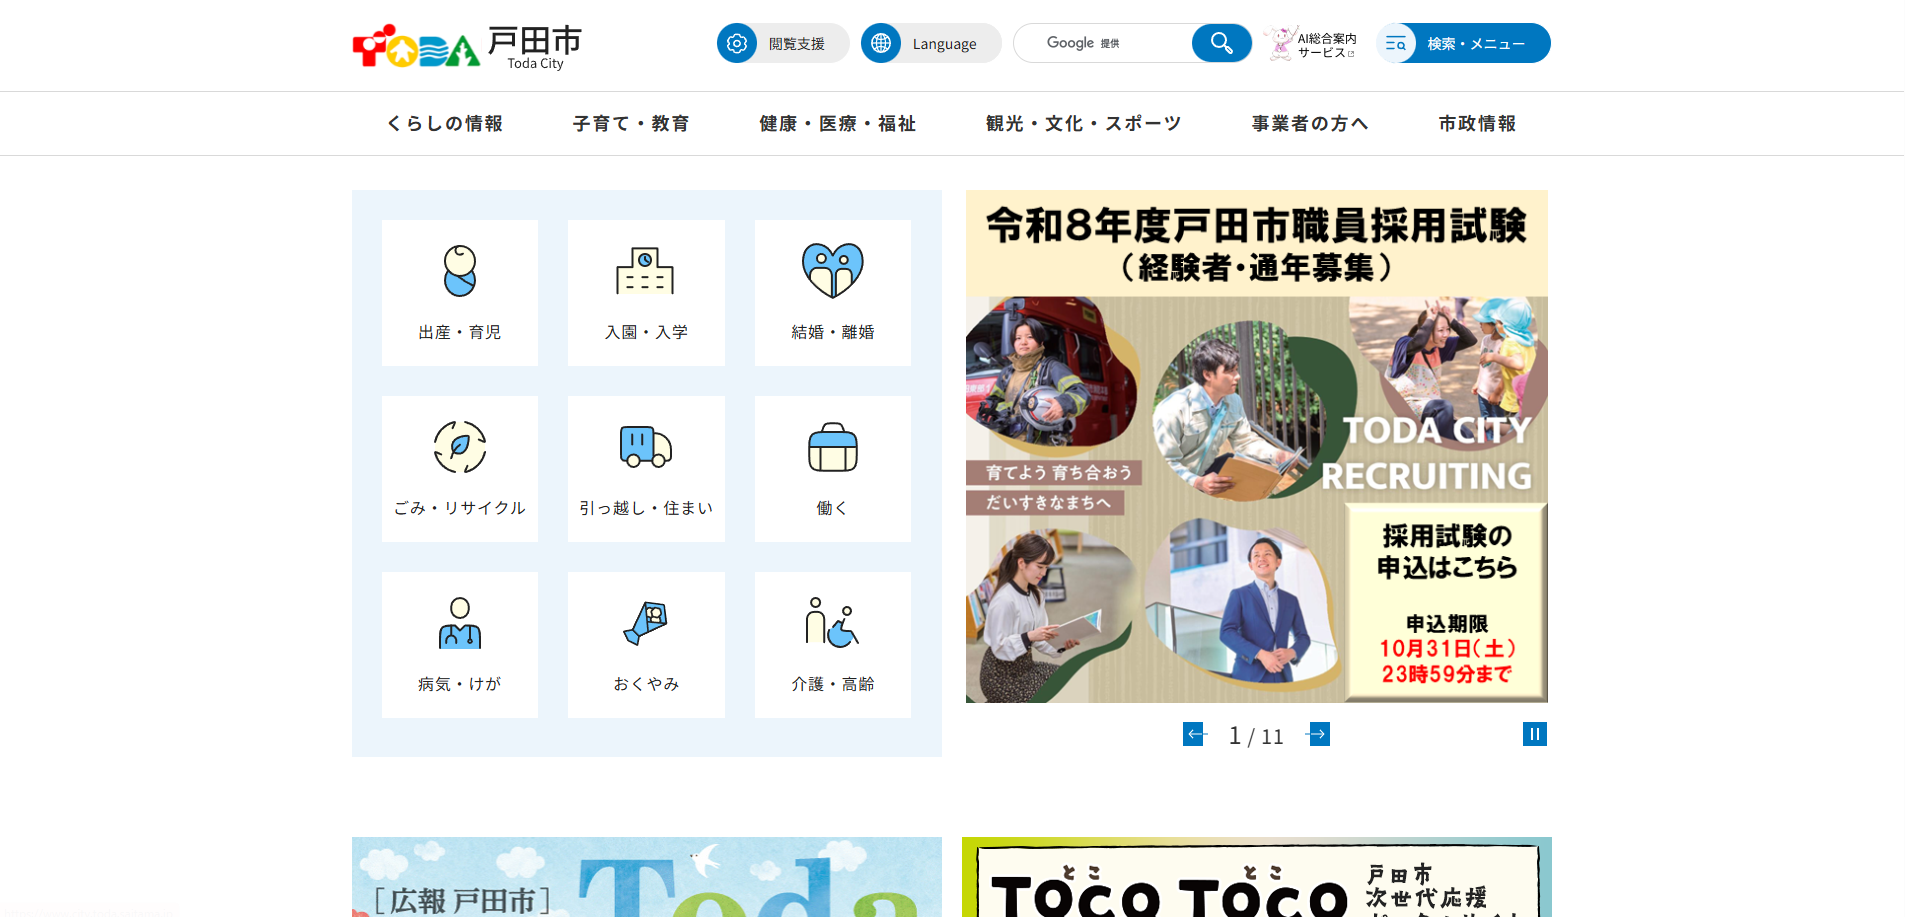The width and height of the screenshot is (1905, 917).
Task: Open the 広報 戸田市 banner
Action: click(647, 877)
